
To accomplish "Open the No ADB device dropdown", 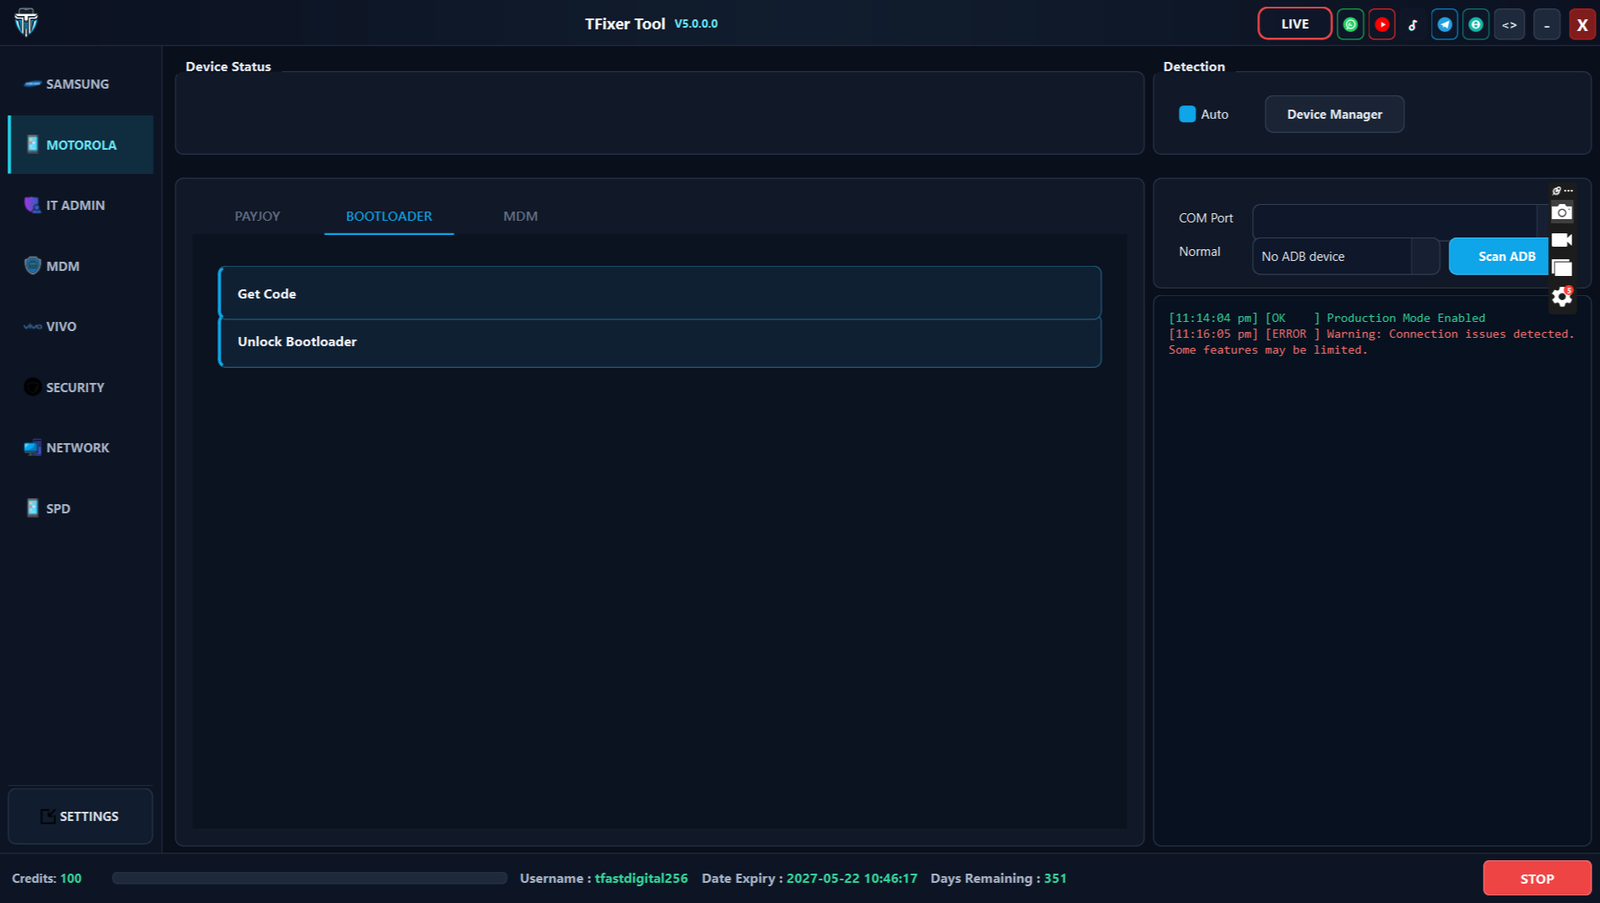I will point(1346,256).
